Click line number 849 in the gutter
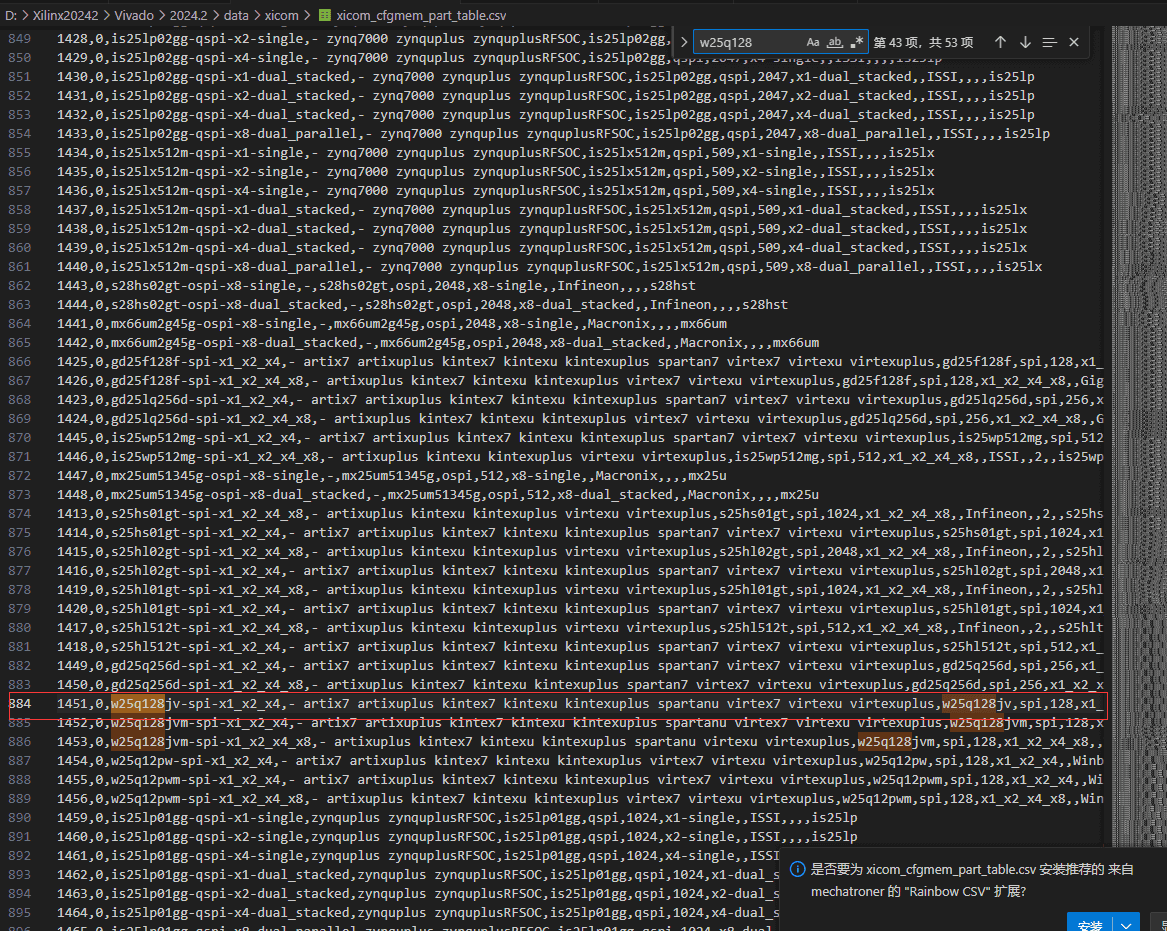Viewport: 1167px width, 931px height. point(19,39)
